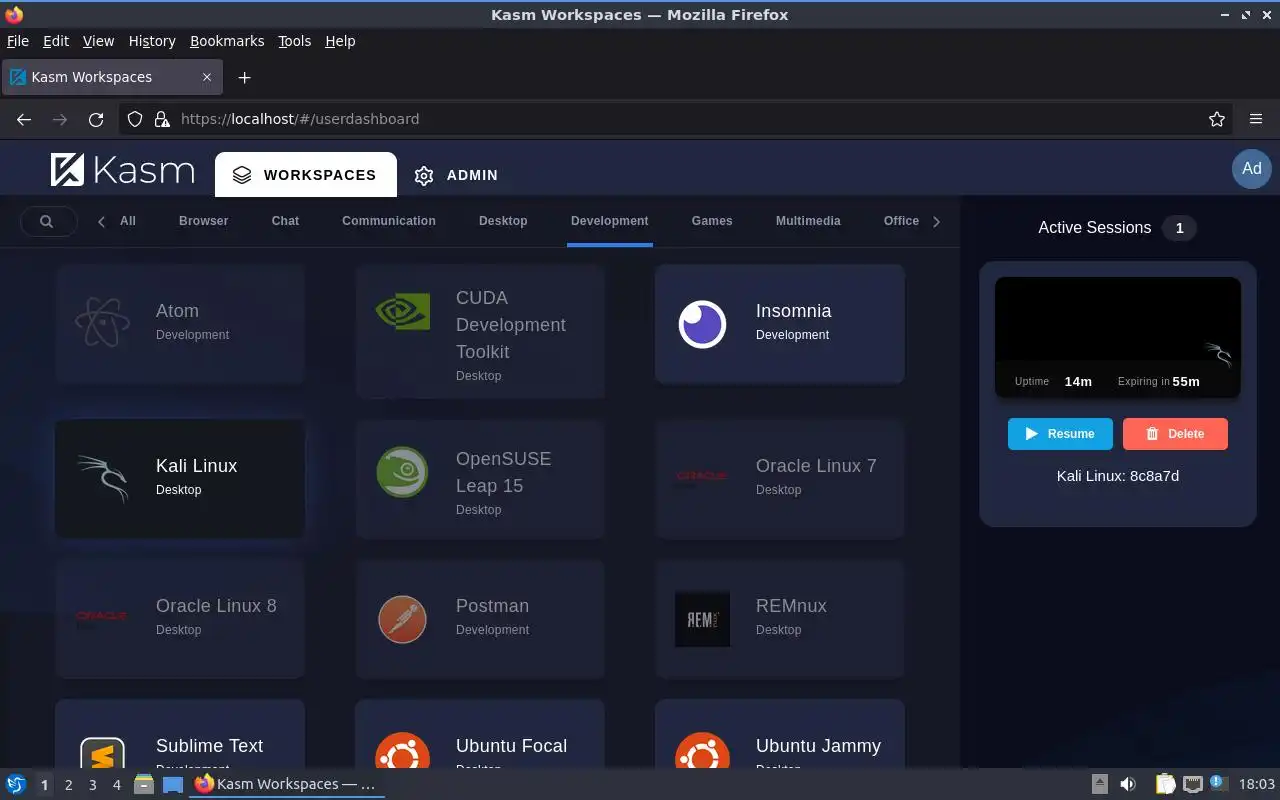Open a new browser tab
1280x800 pixels.
244,77
